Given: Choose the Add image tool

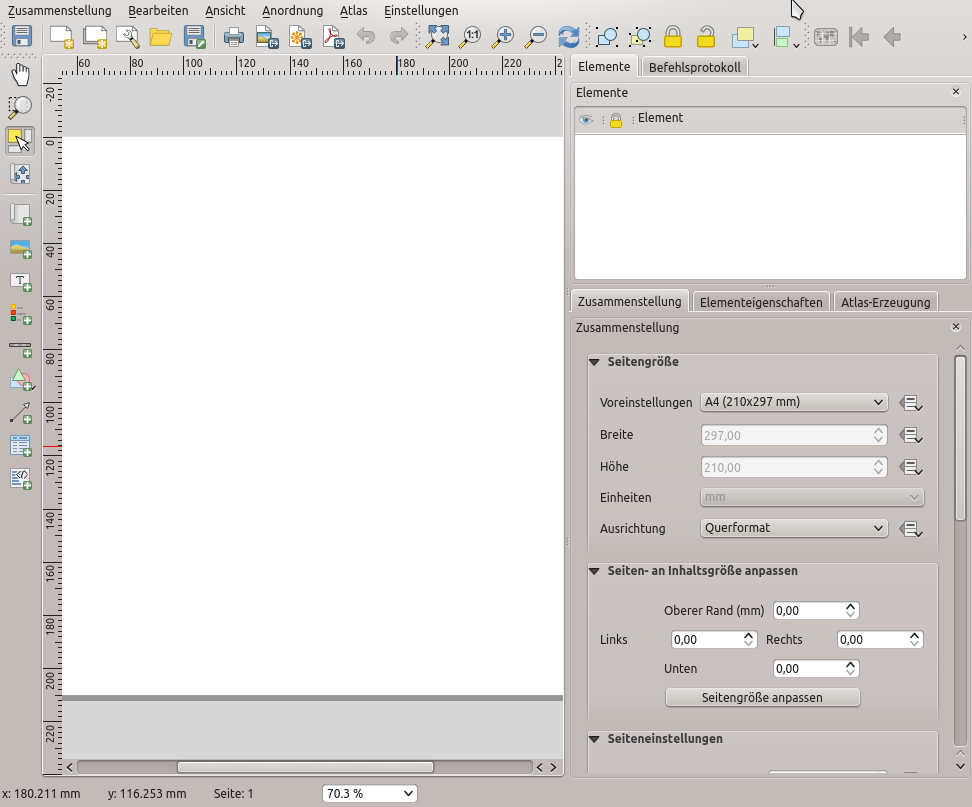Looking at the screenshot, I should tap(20, 248).
